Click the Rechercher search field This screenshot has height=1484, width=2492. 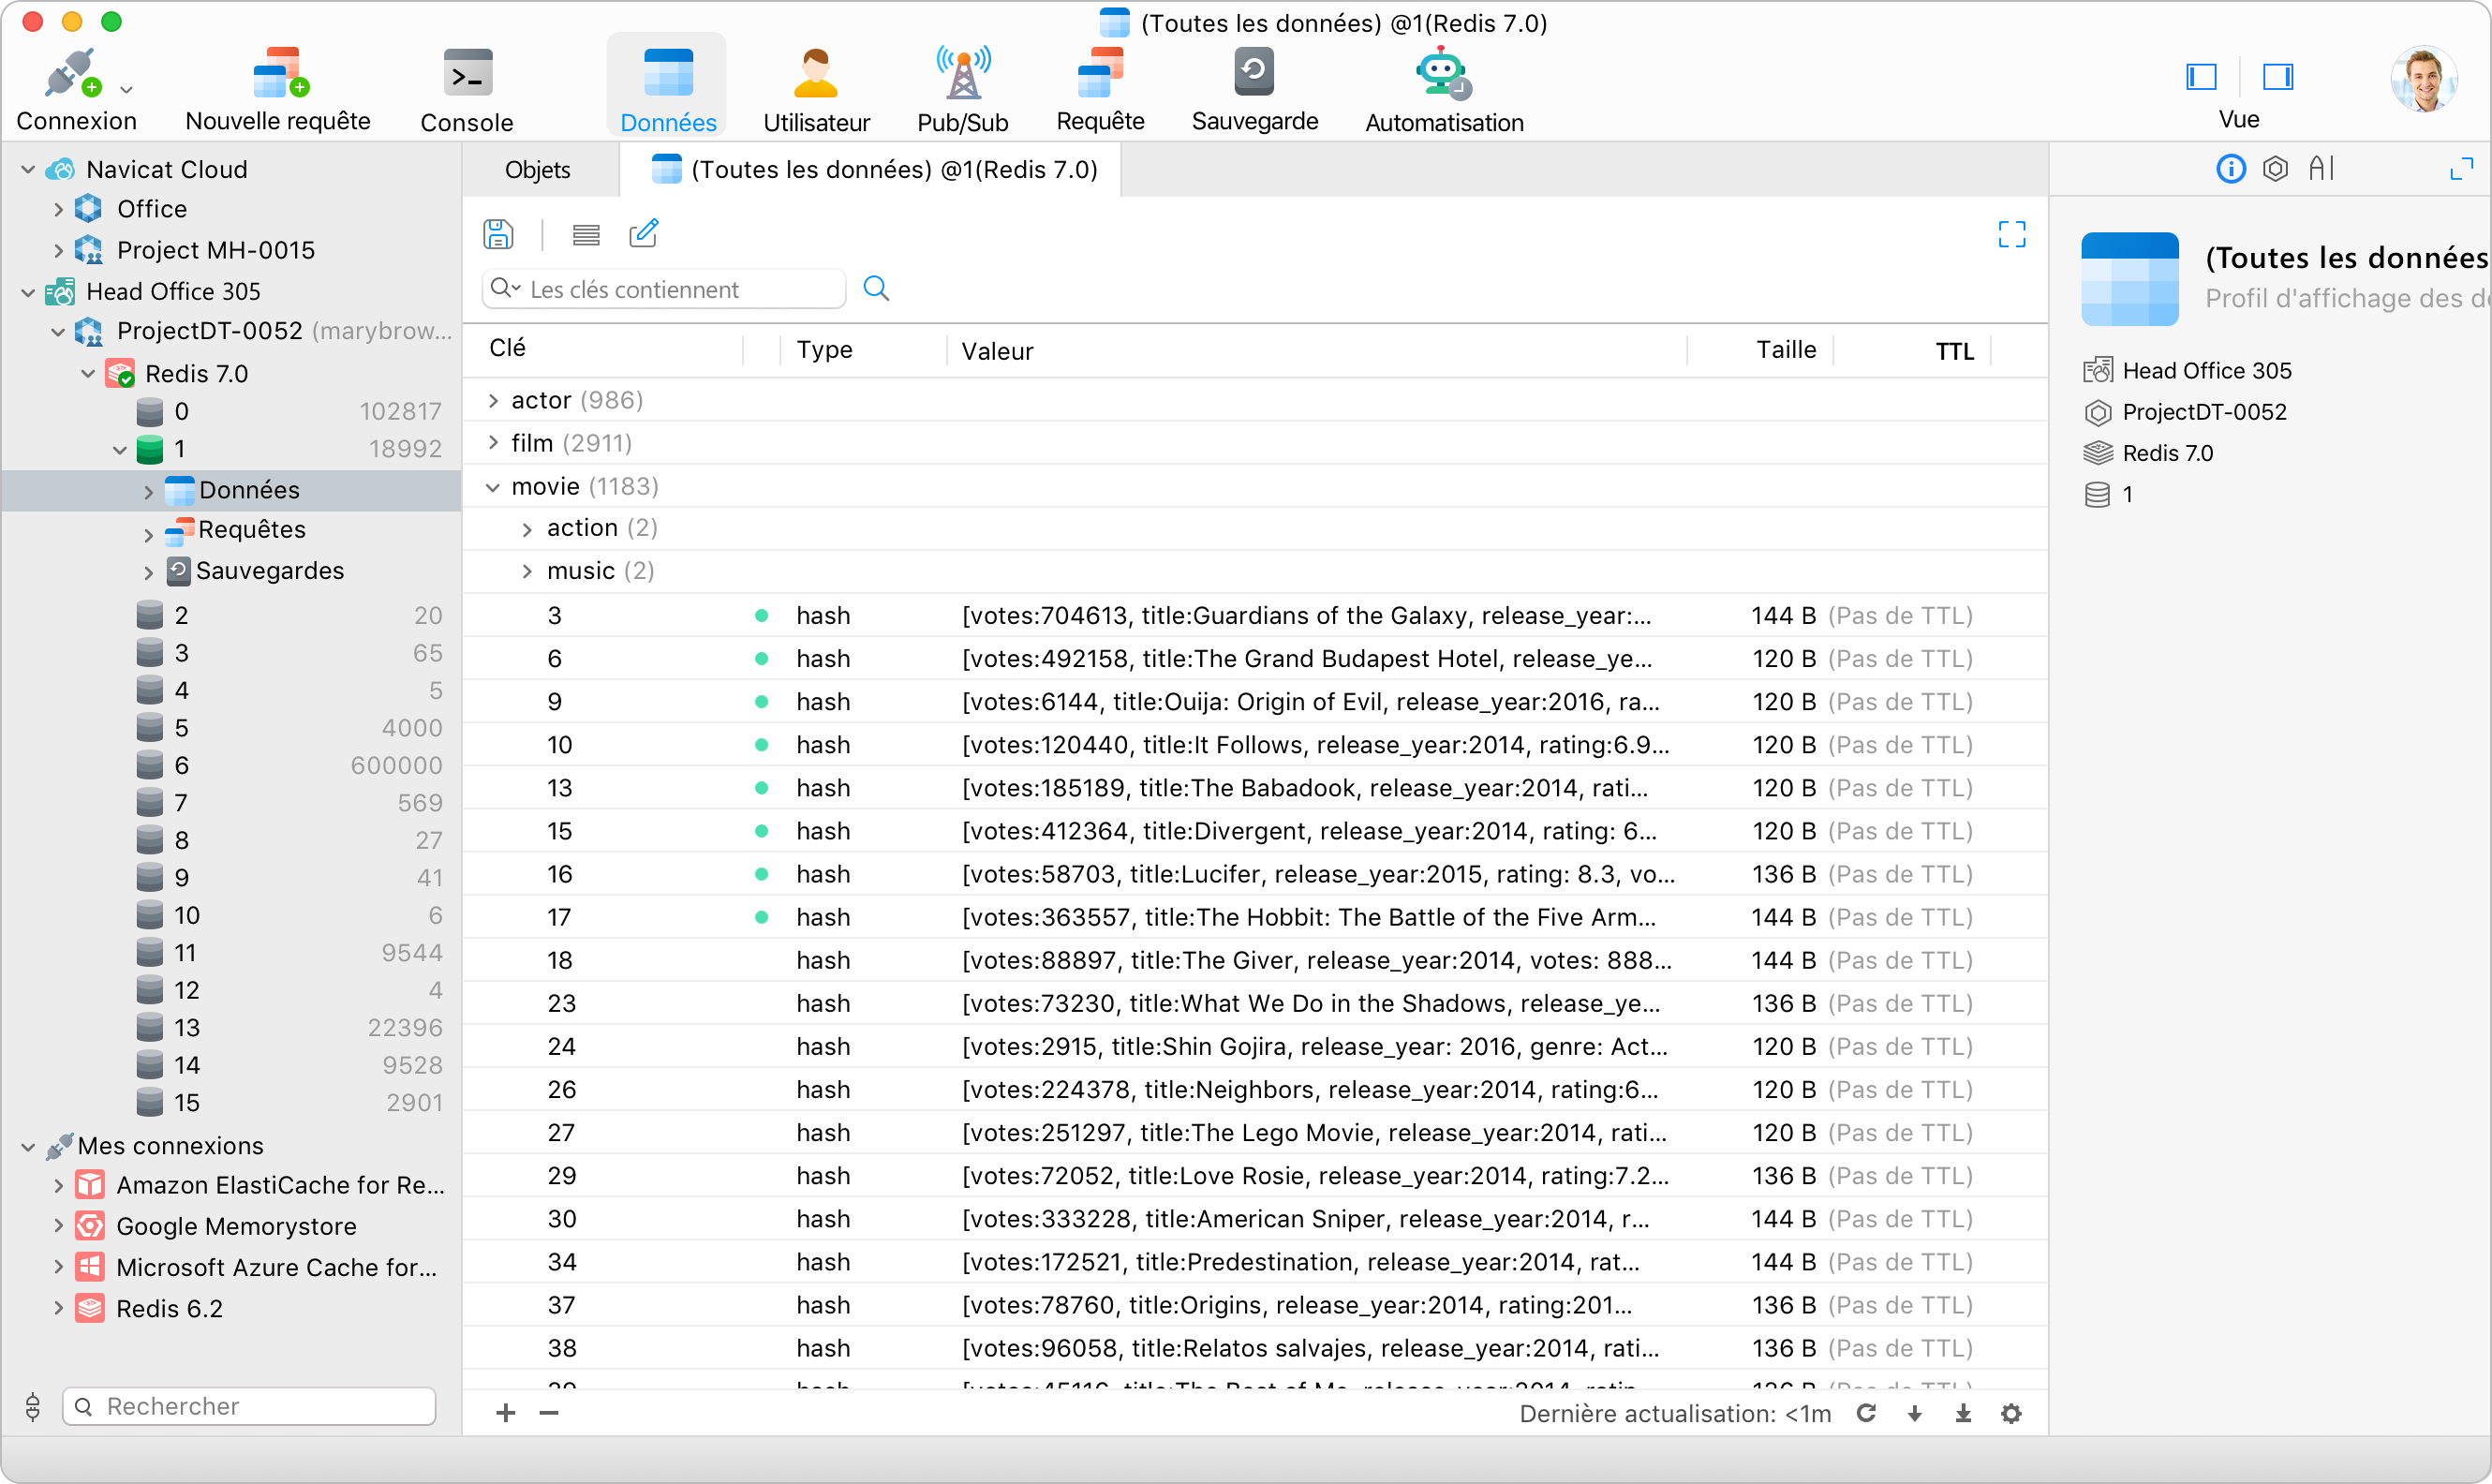pos(250,1406)
